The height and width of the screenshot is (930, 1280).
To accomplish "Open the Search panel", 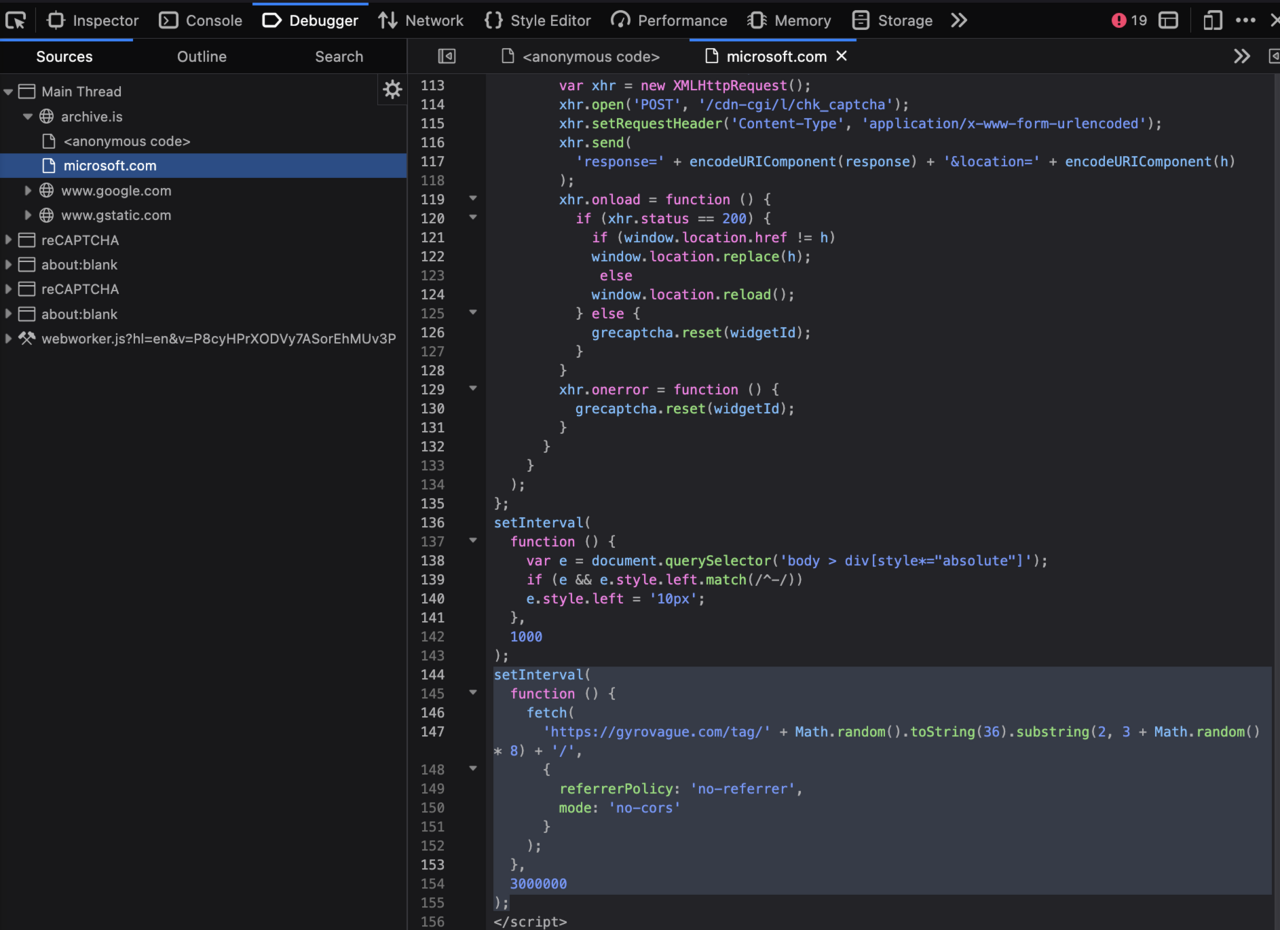I will tap(339, 57).
